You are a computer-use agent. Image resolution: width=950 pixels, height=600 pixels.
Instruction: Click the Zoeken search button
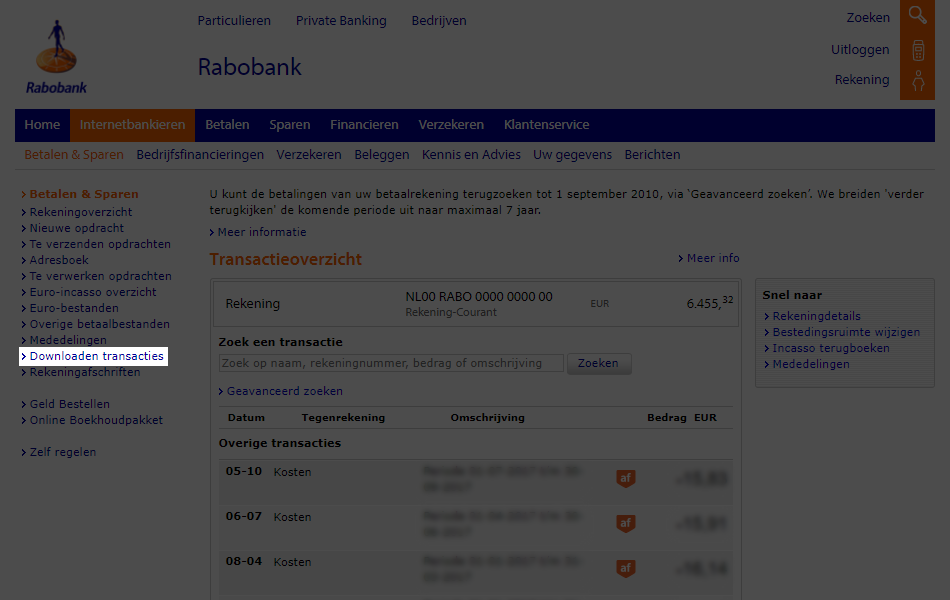click(599, 364)
